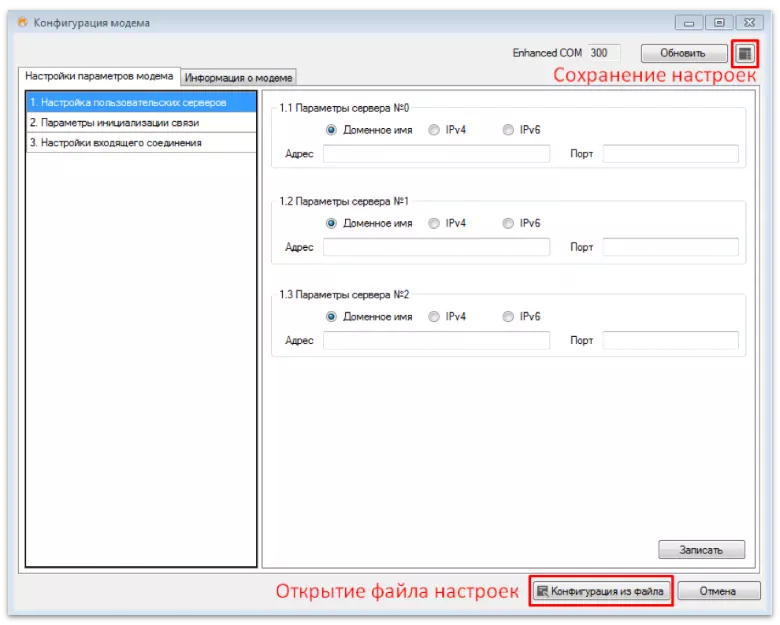Click the Записать button
Screen dimensions: 780x625
[701, 549]
